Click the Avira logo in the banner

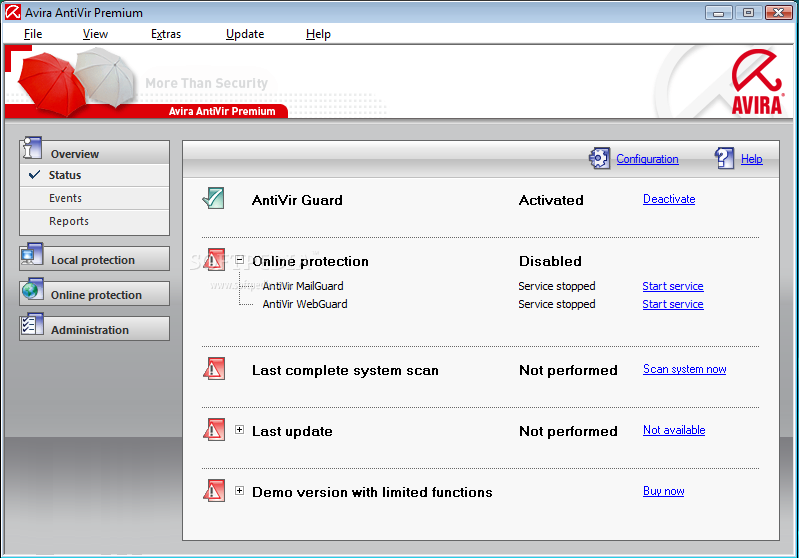pyautogui.click(x=757, y=82)
